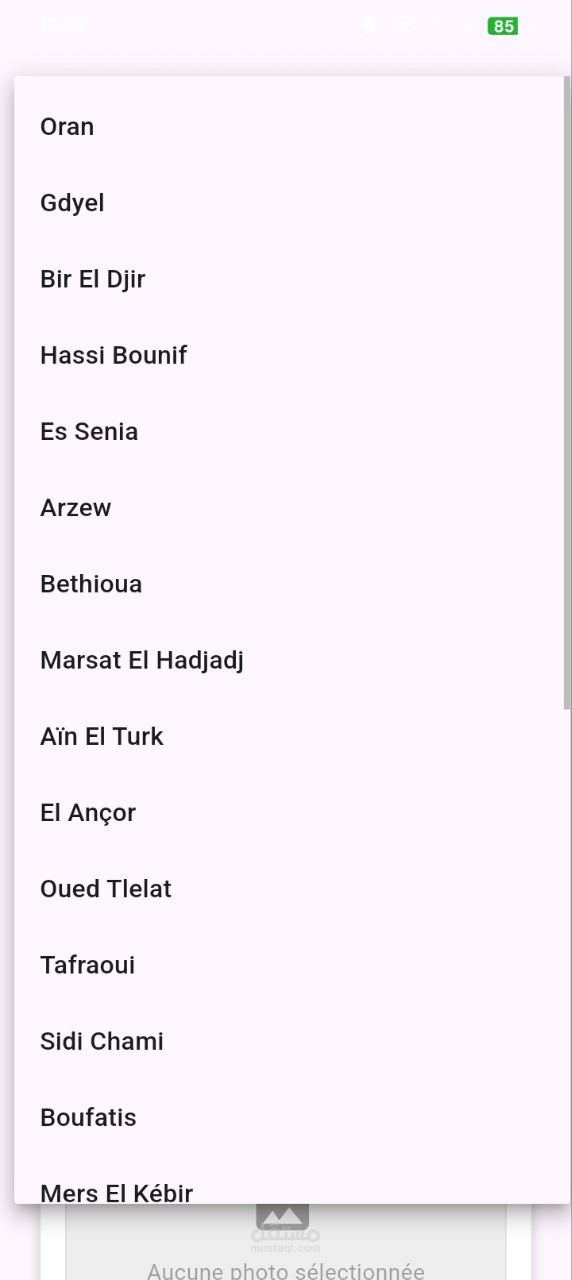Select Oued Tlelat option
572x1280 pixels.
291,888
